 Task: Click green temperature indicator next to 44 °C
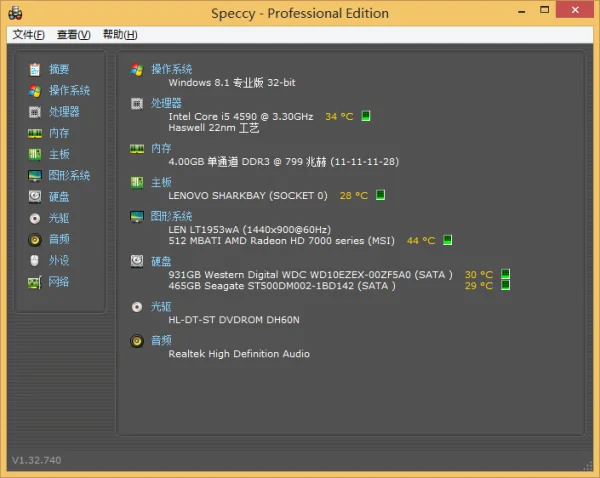click(447, 240)
